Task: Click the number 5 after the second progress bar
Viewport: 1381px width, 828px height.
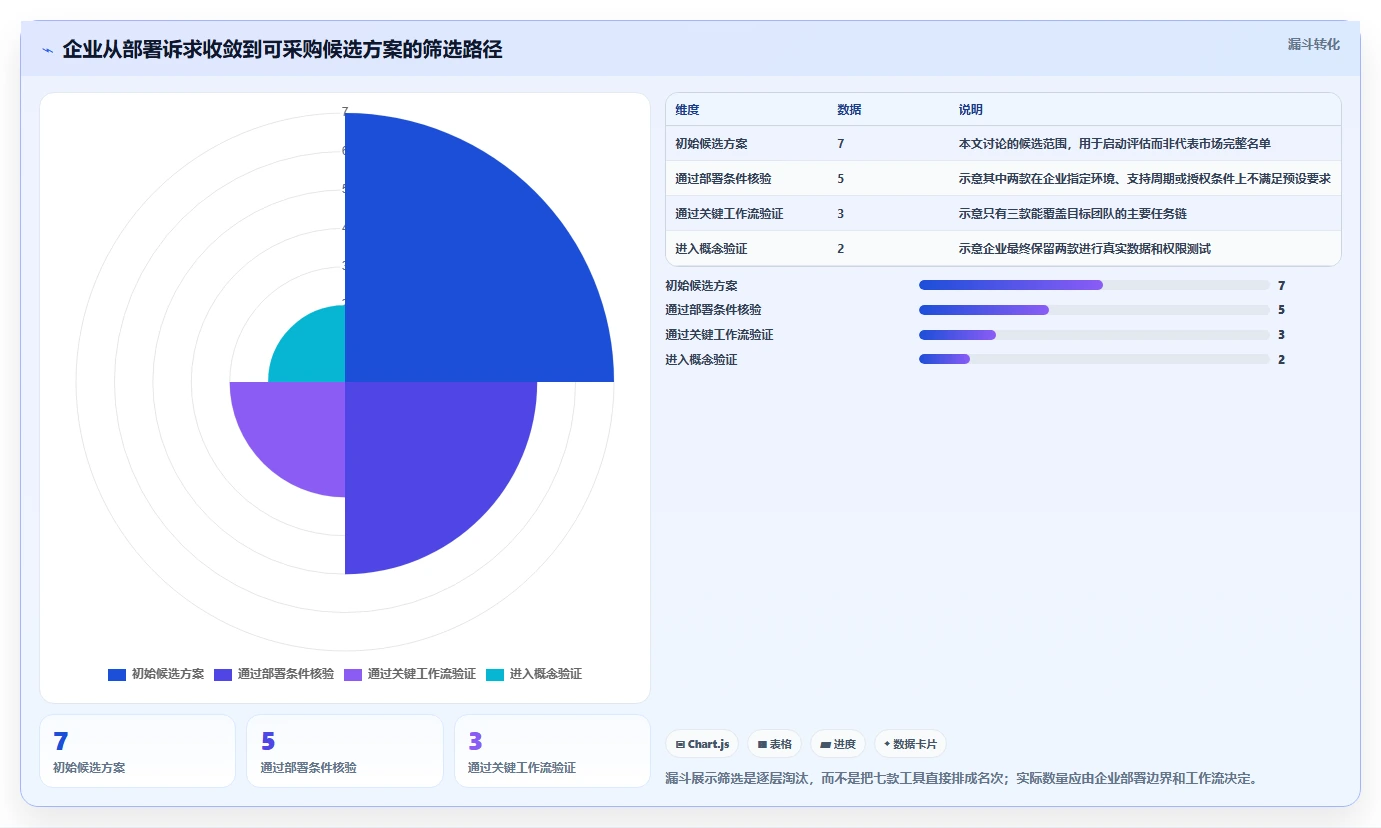Action: click(1281, 310)
